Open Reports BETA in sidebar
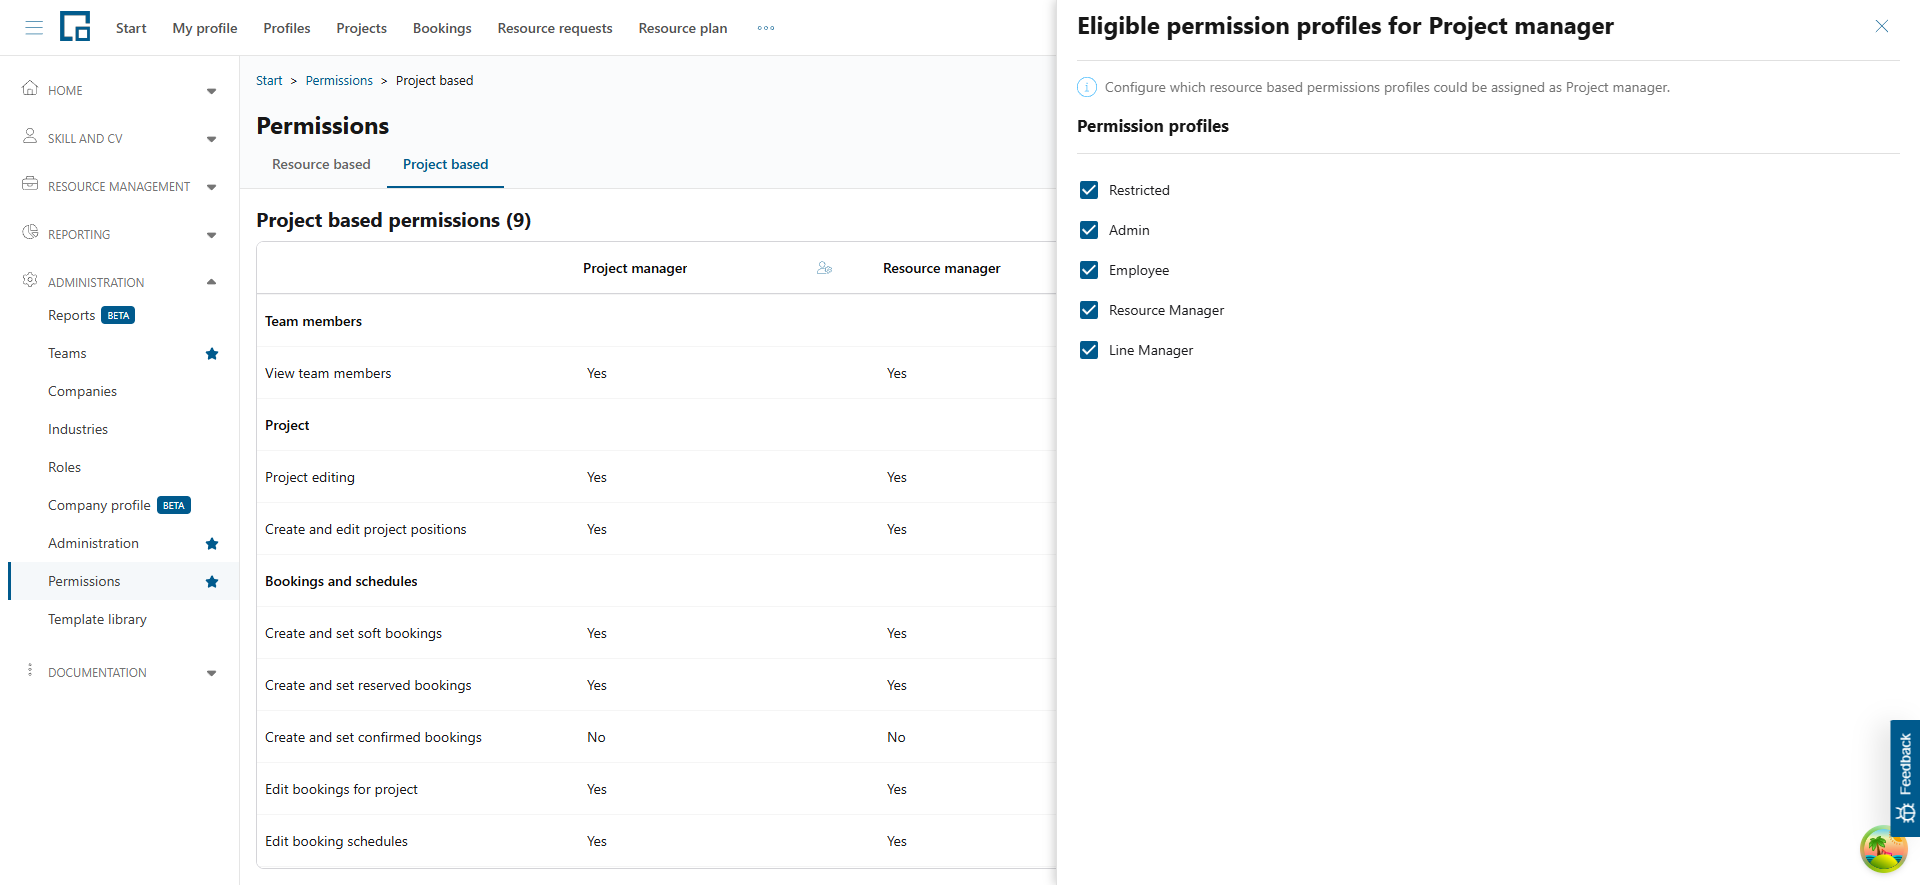This screenshot has width=1920, height=885. (x=91, y=315)
